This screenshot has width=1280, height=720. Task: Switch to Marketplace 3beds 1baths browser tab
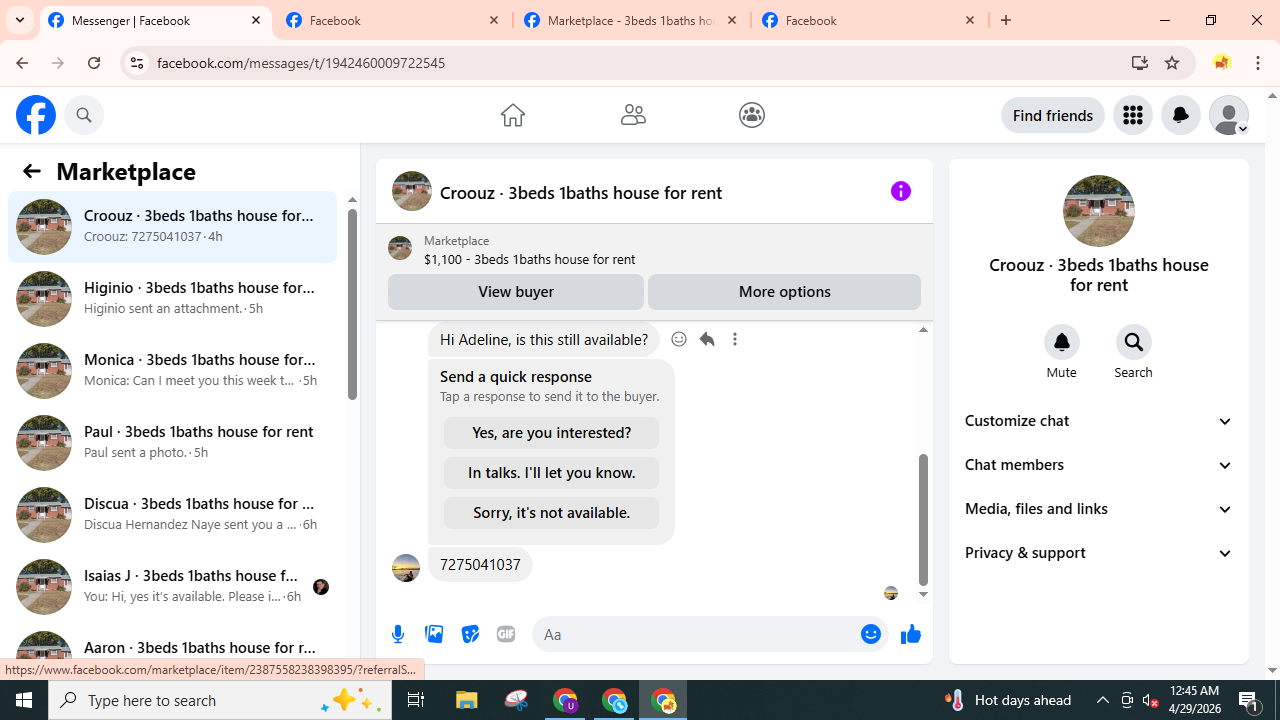pos(631,20)
